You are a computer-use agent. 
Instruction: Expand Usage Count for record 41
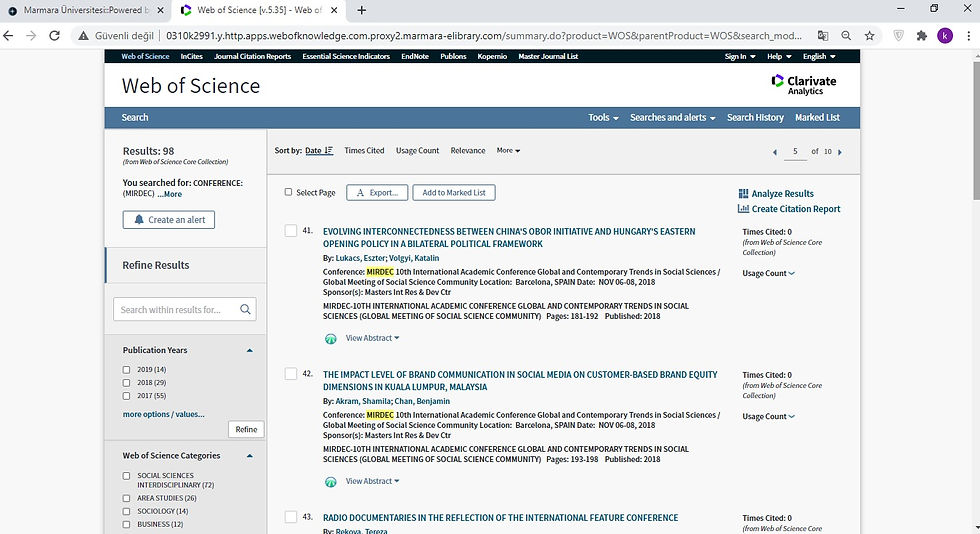(768, 273)
